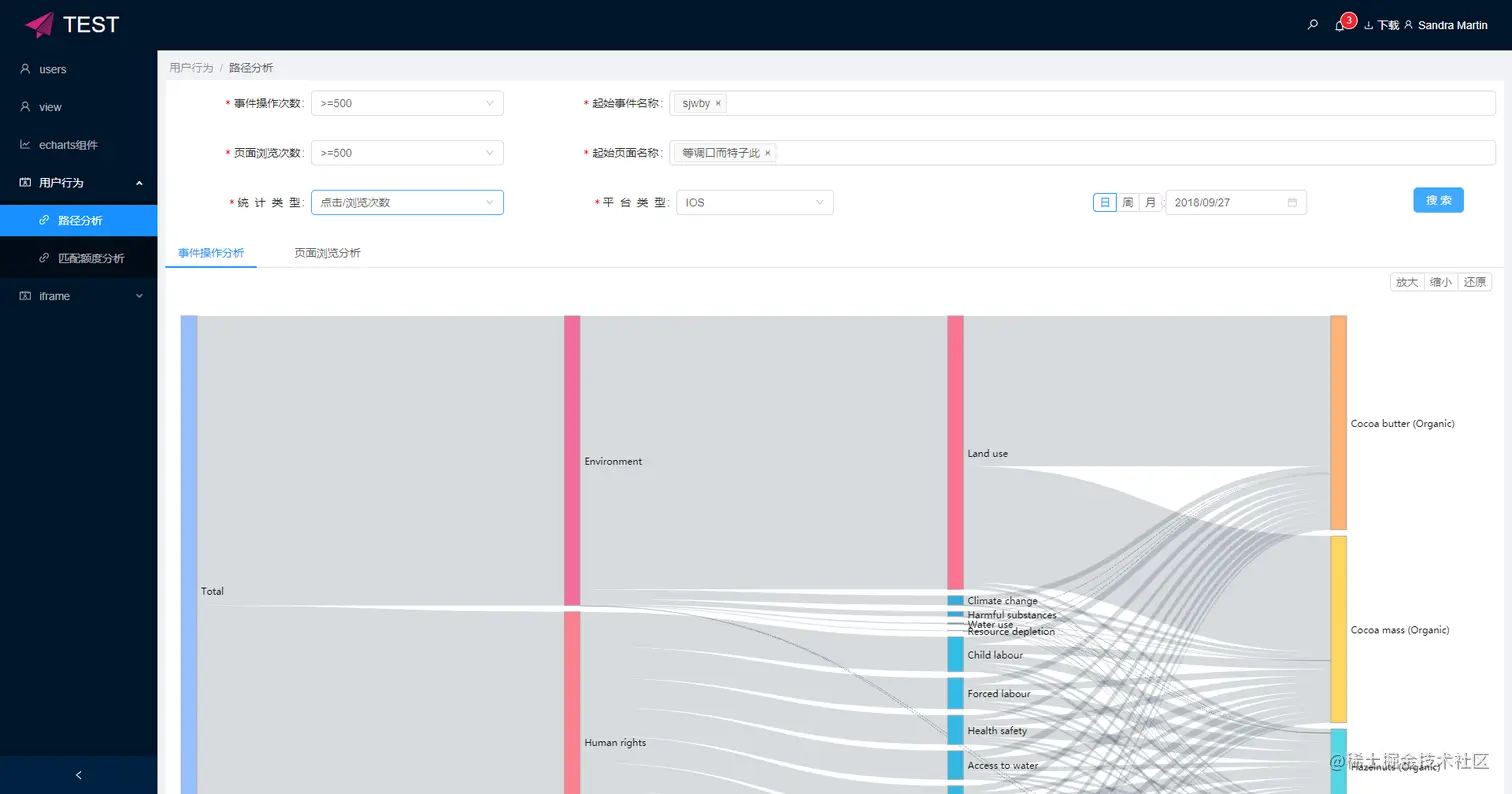This screenshot has height=794, width=1512.
Task: Select the 路径分析 menu entry
Action: pyautogui.click(x=78, y=220)
